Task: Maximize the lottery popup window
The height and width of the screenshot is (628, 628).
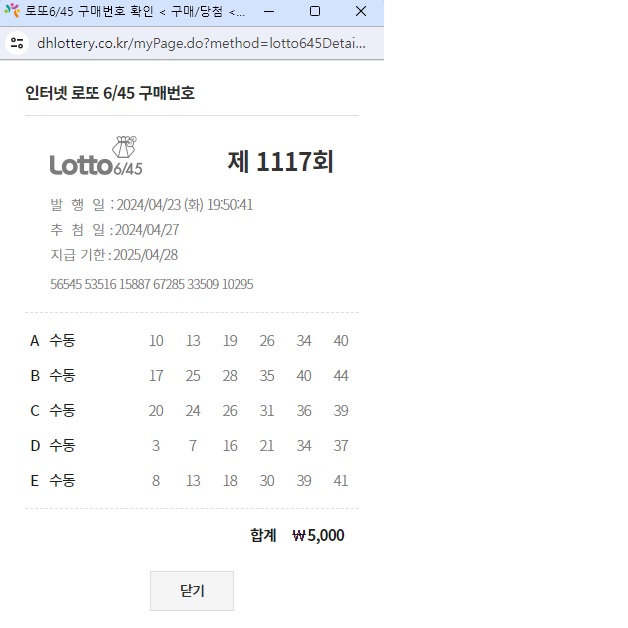Action: [x=314, y=11]
